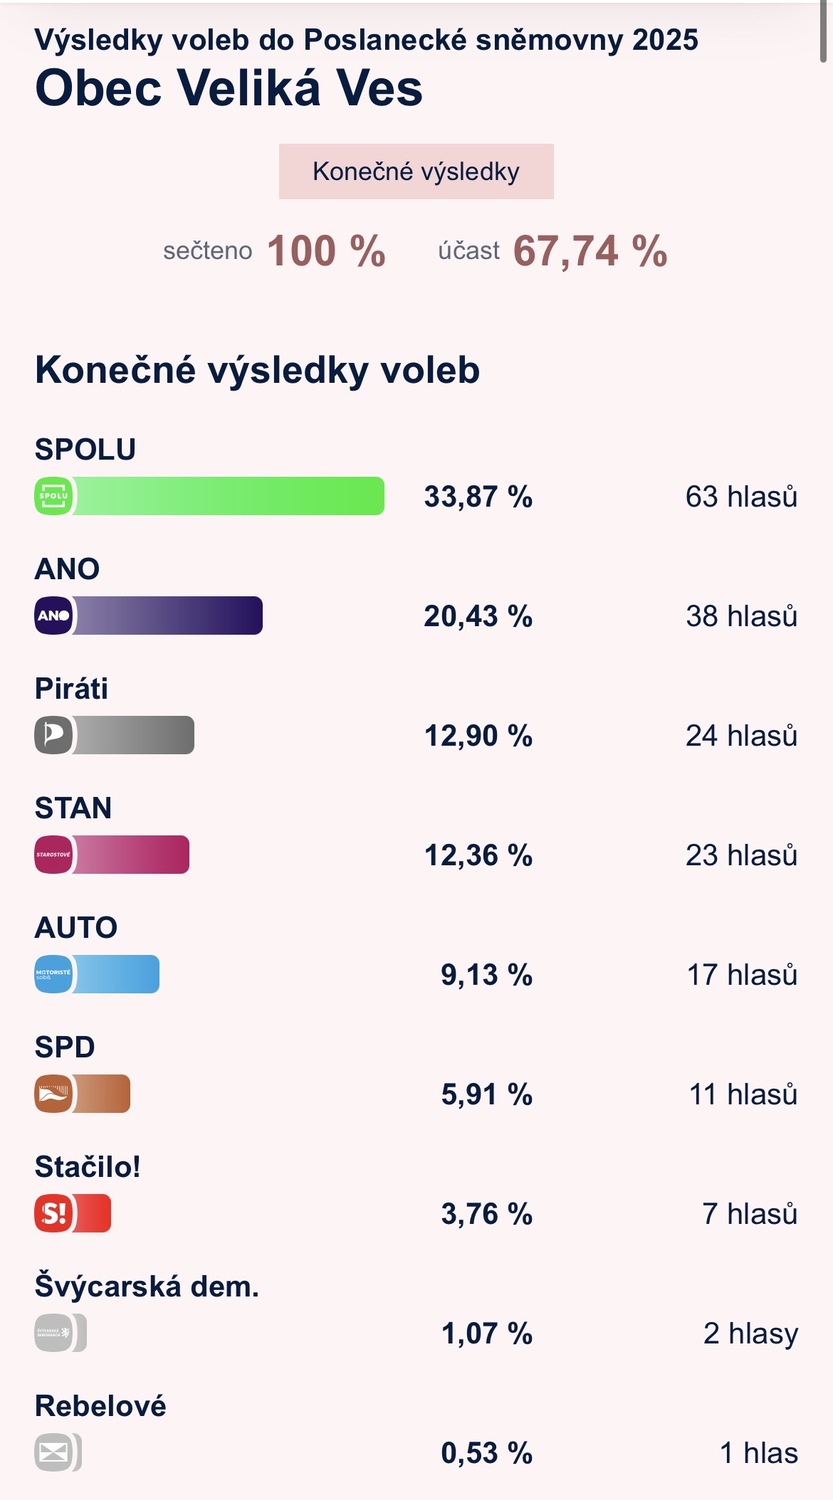
Task: Click the 63 hlasů vote count
Action: (x=741, y=496)
